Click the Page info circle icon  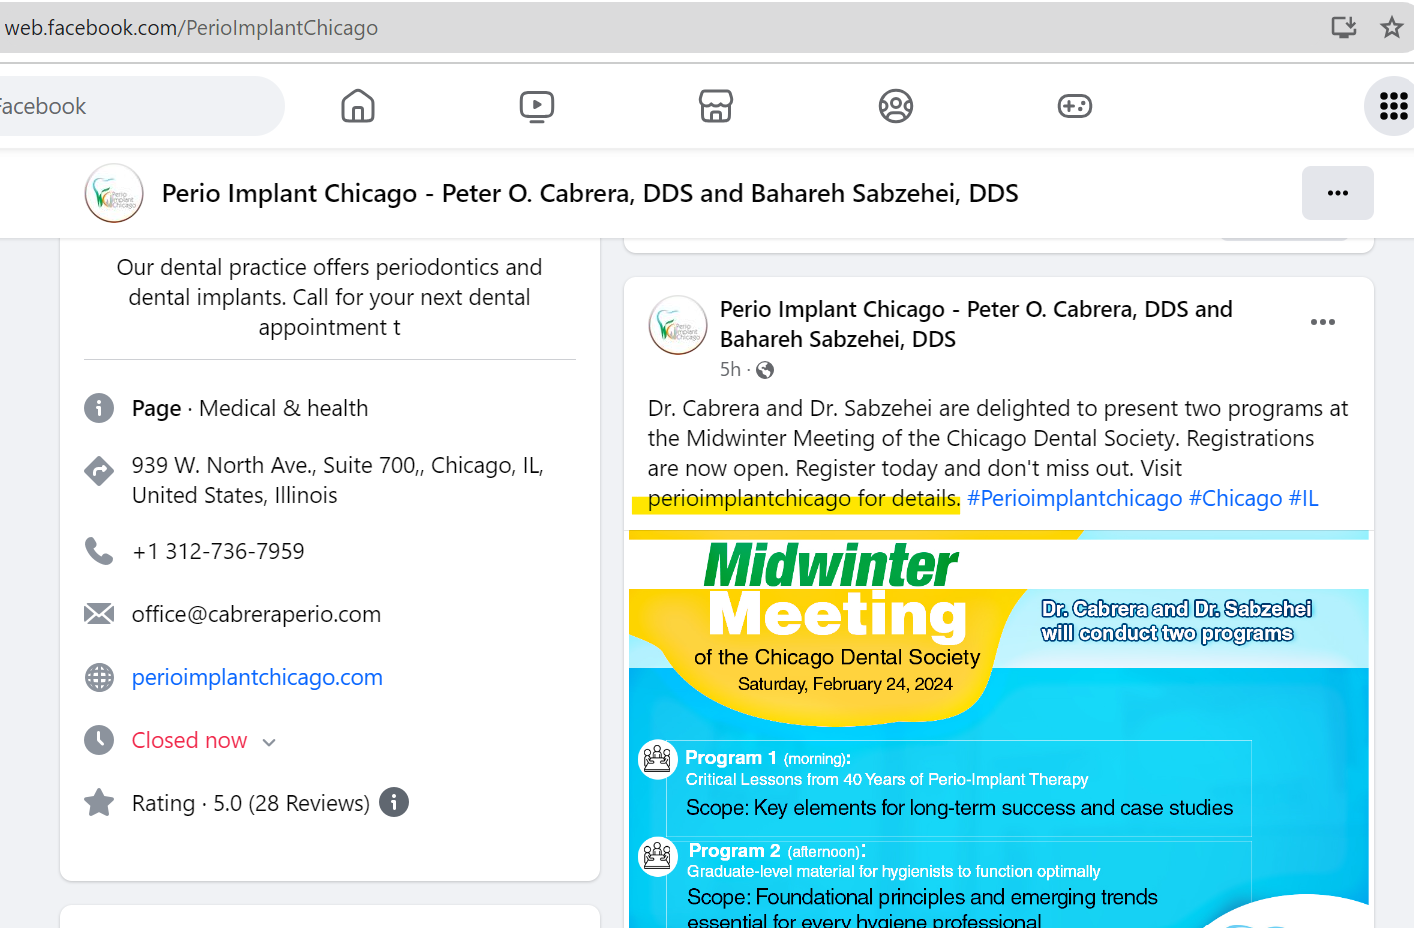[x=99, y=408]
